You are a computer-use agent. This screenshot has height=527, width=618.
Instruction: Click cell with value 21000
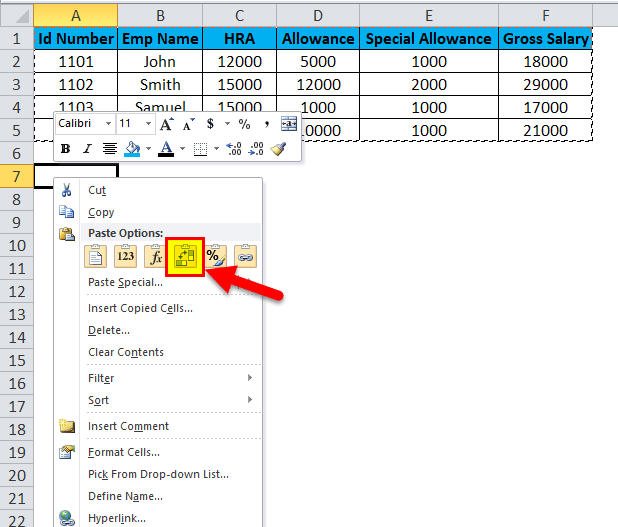[x=545, y=130]
